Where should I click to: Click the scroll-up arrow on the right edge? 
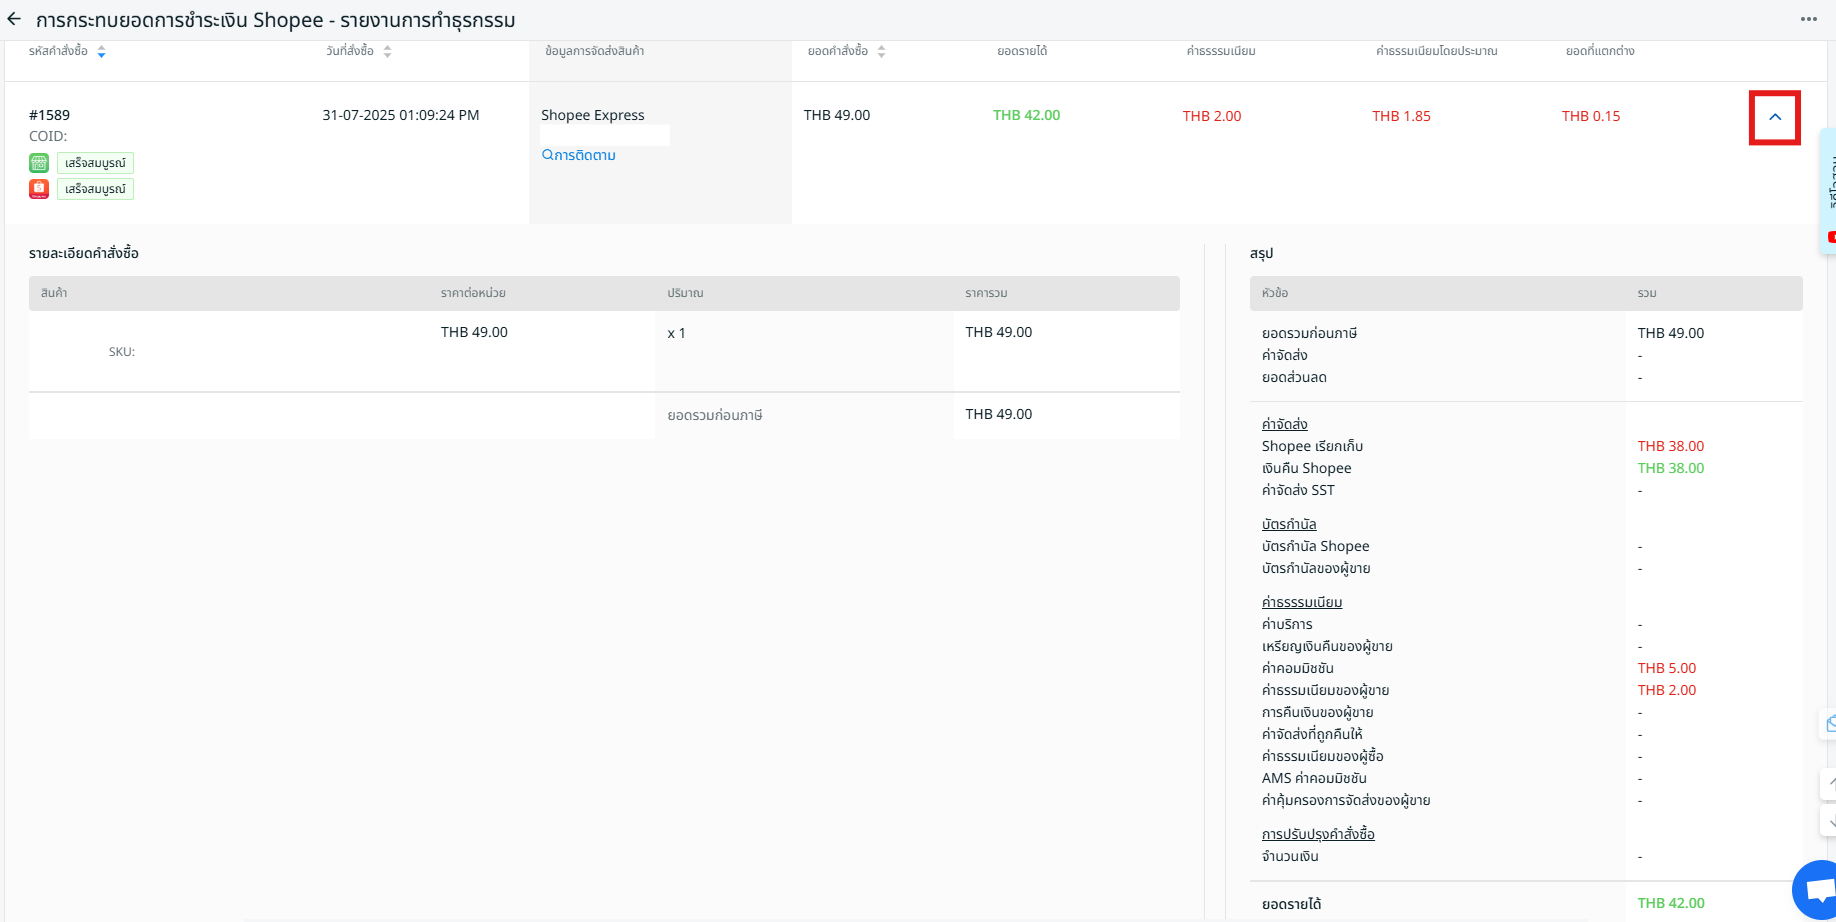click(x=1829, y=784)
